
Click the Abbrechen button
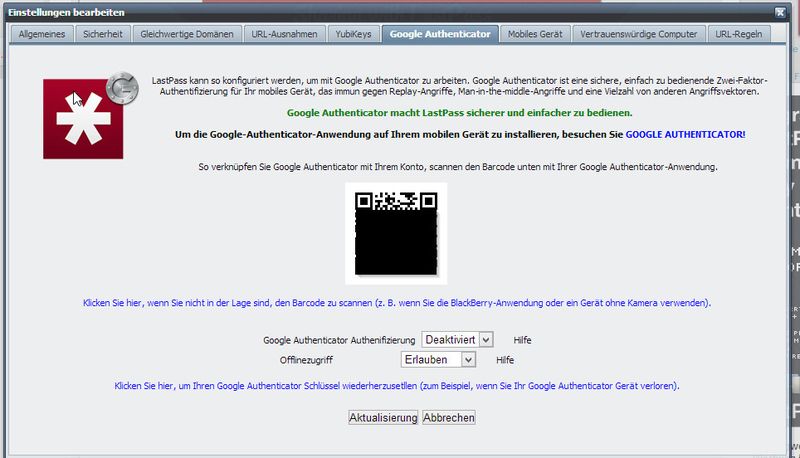[x=448, y=418]
